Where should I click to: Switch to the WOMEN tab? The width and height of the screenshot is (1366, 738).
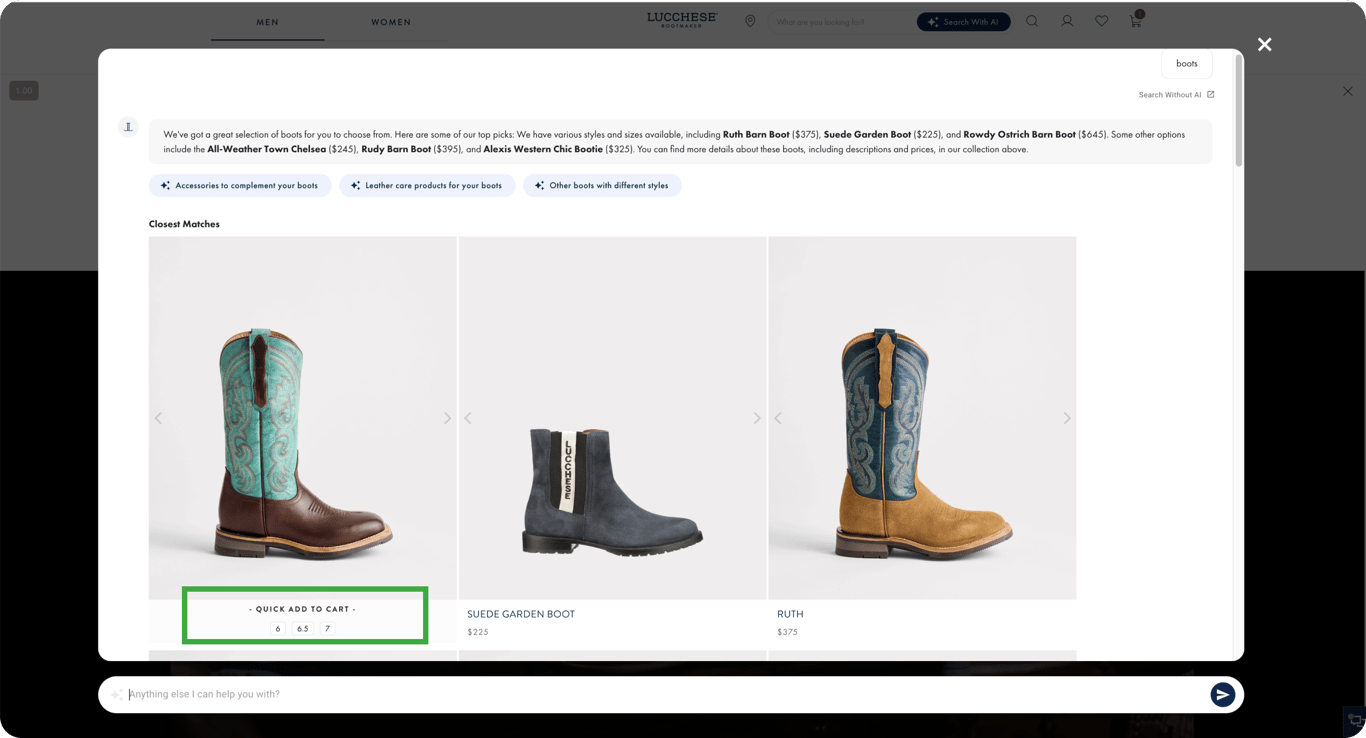click(391, 22)
